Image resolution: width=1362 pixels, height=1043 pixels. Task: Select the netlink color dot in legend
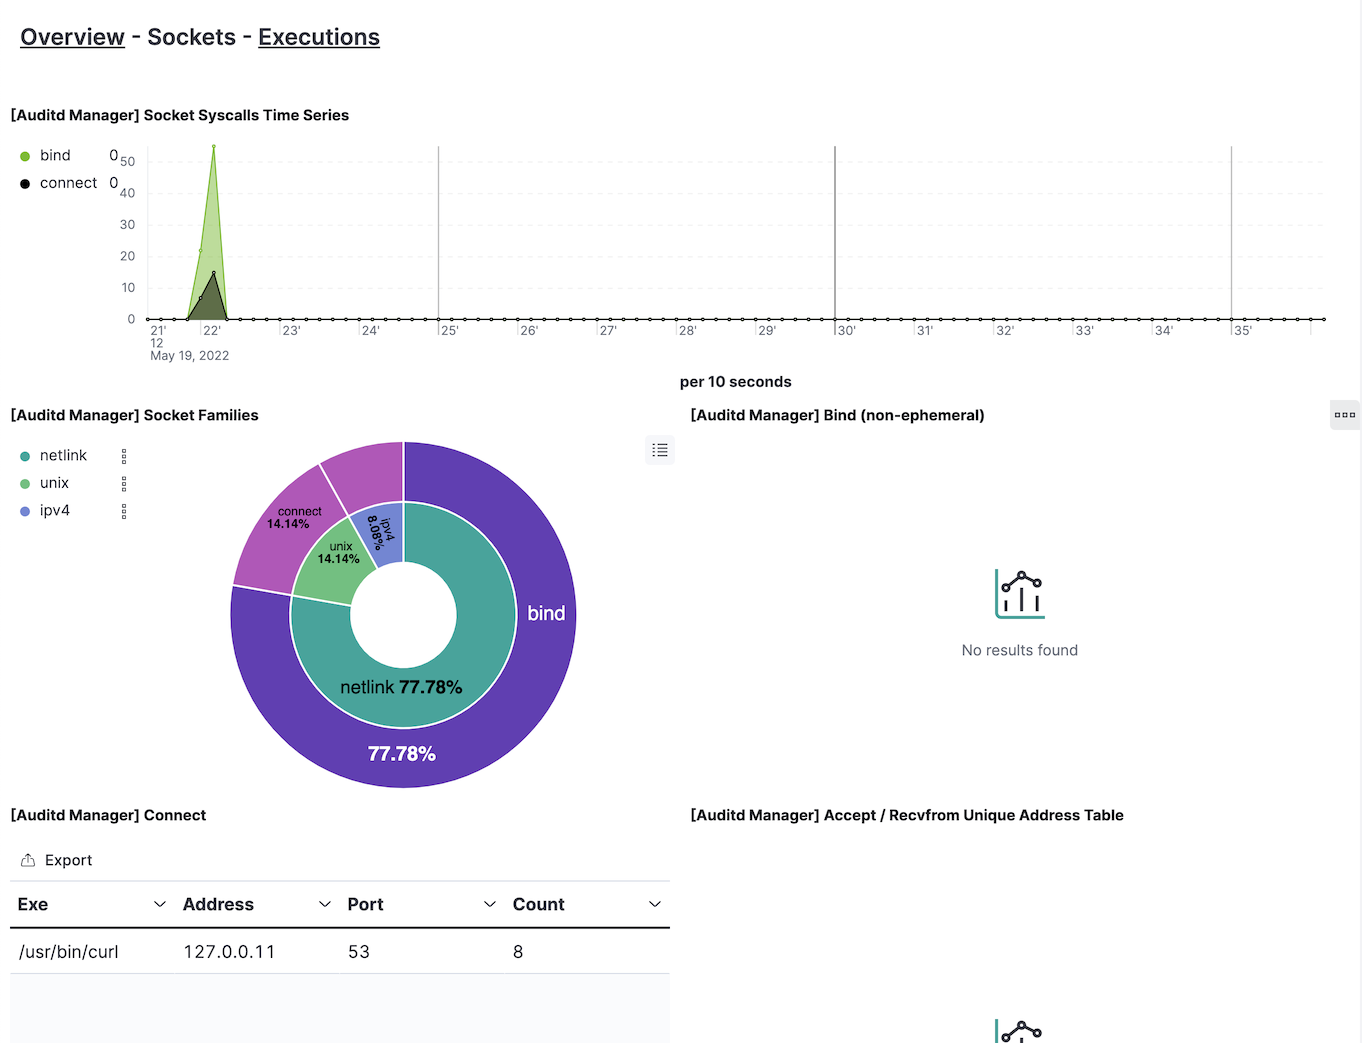23,455
